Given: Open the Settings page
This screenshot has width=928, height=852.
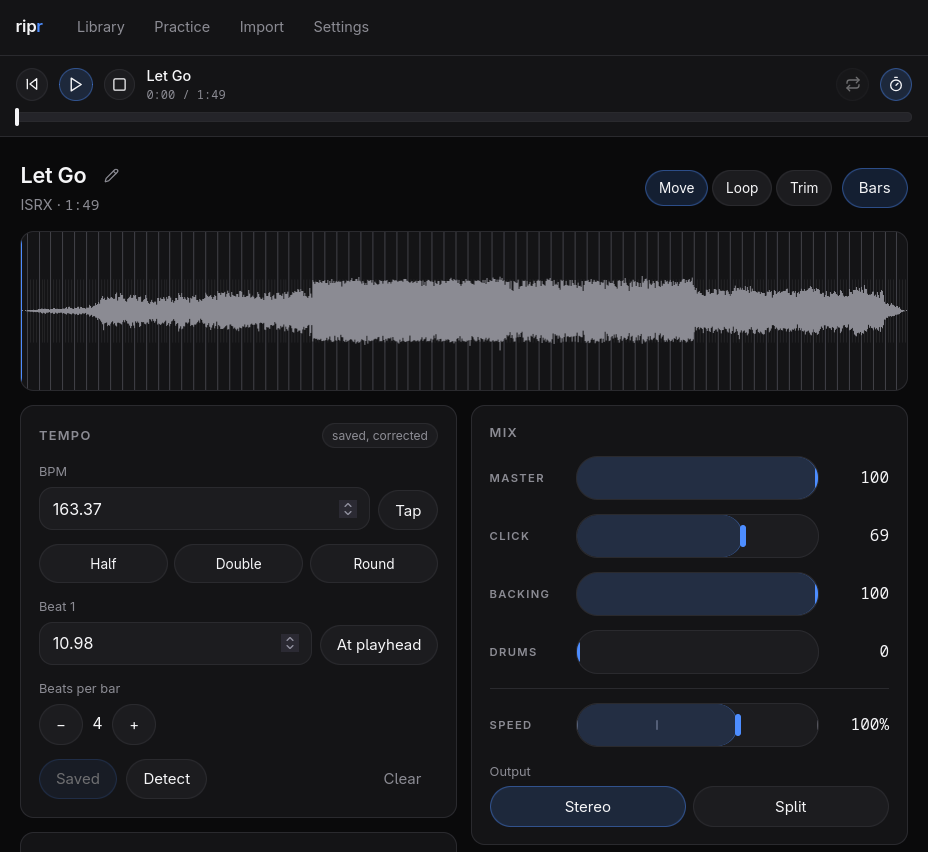Looking at the screenshot, I should pyautogui.click(x=341, y=27).
